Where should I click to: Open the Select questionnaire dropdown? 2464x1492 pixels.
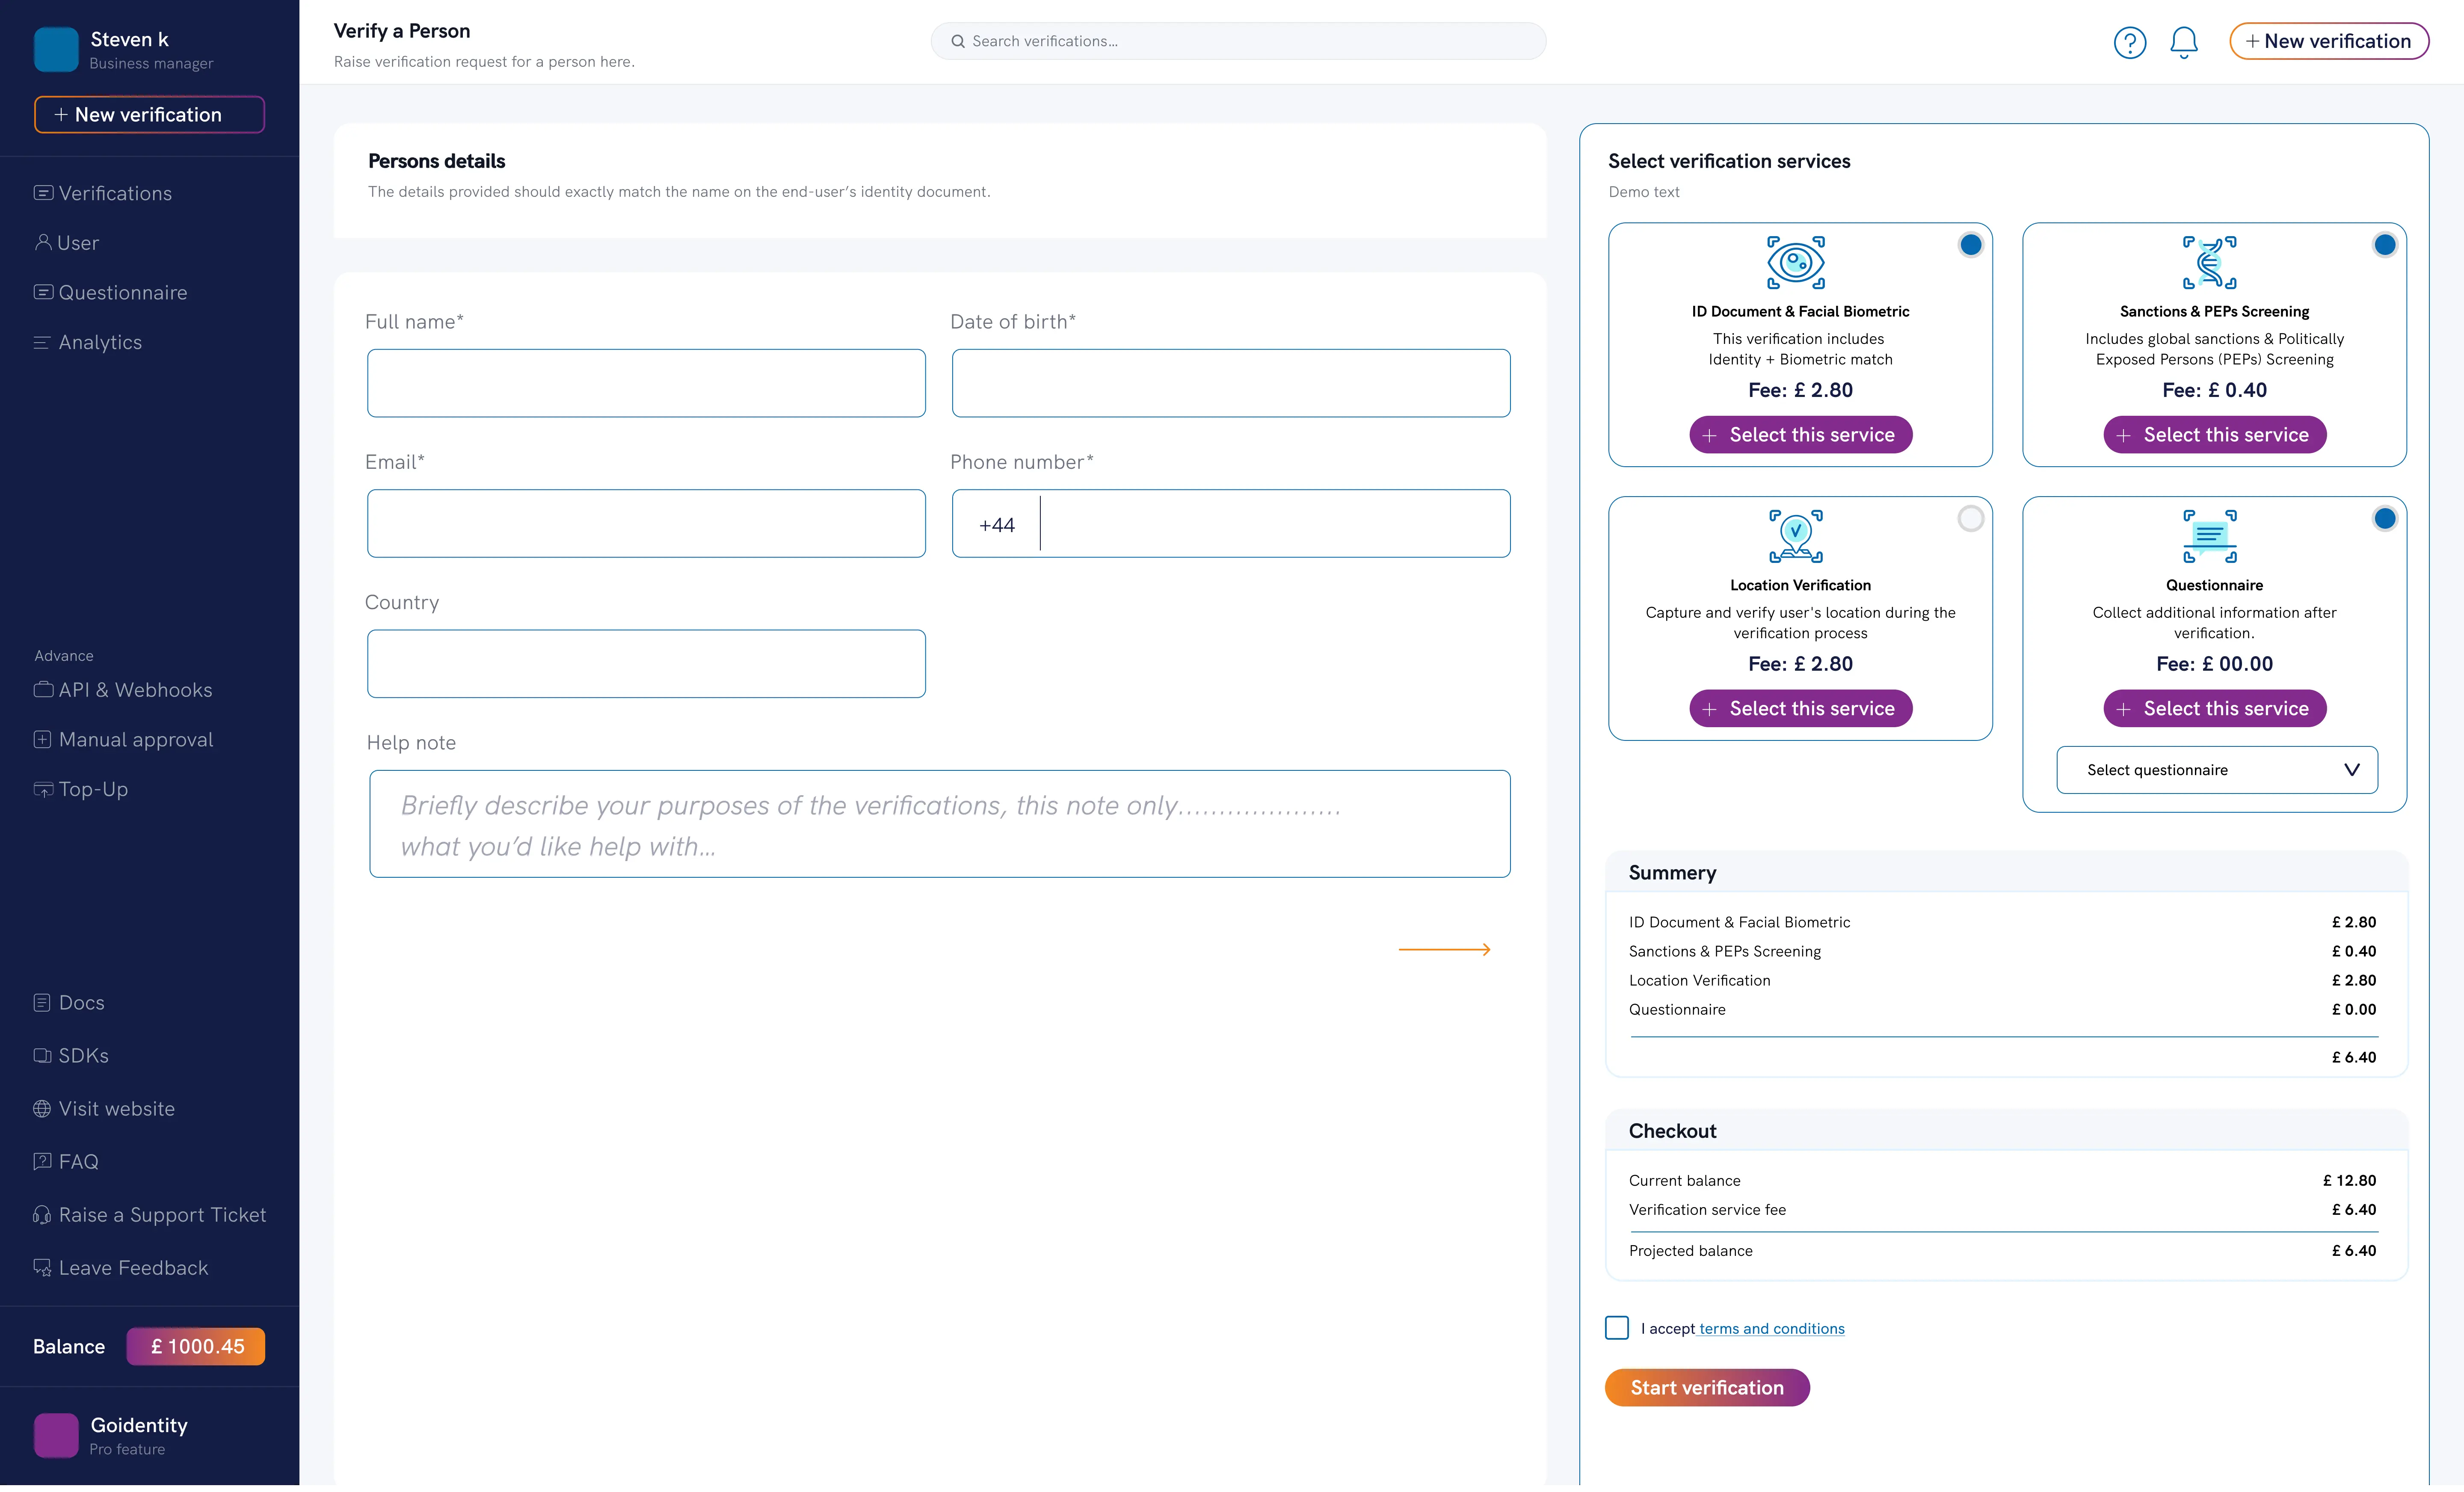(x=2217, y=769)
